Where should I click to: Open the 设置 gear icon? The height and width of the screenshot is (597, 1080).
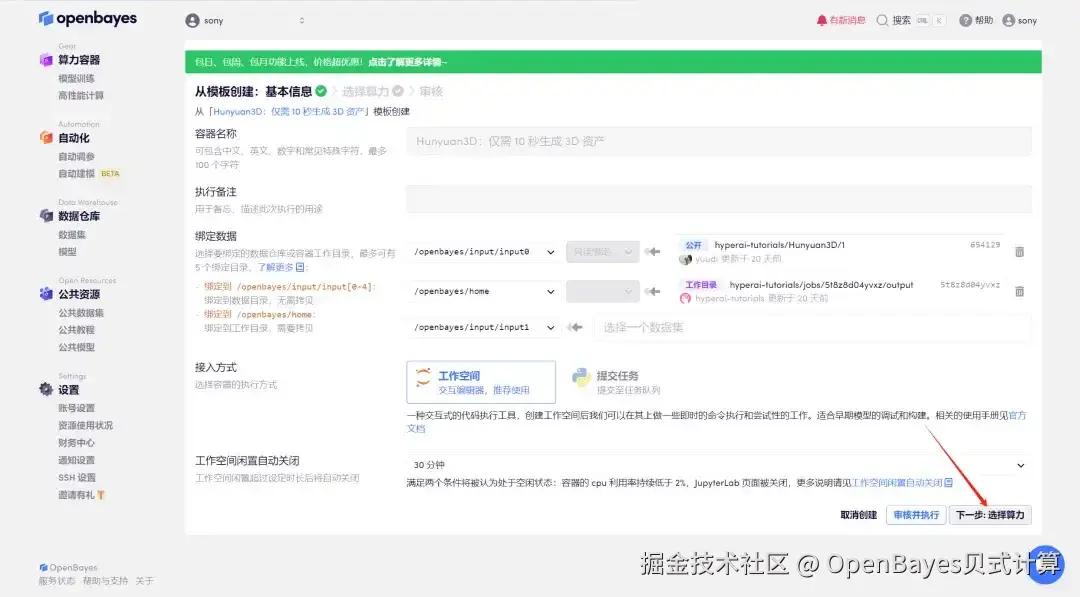pyautogui.click(x=46, y=390)
